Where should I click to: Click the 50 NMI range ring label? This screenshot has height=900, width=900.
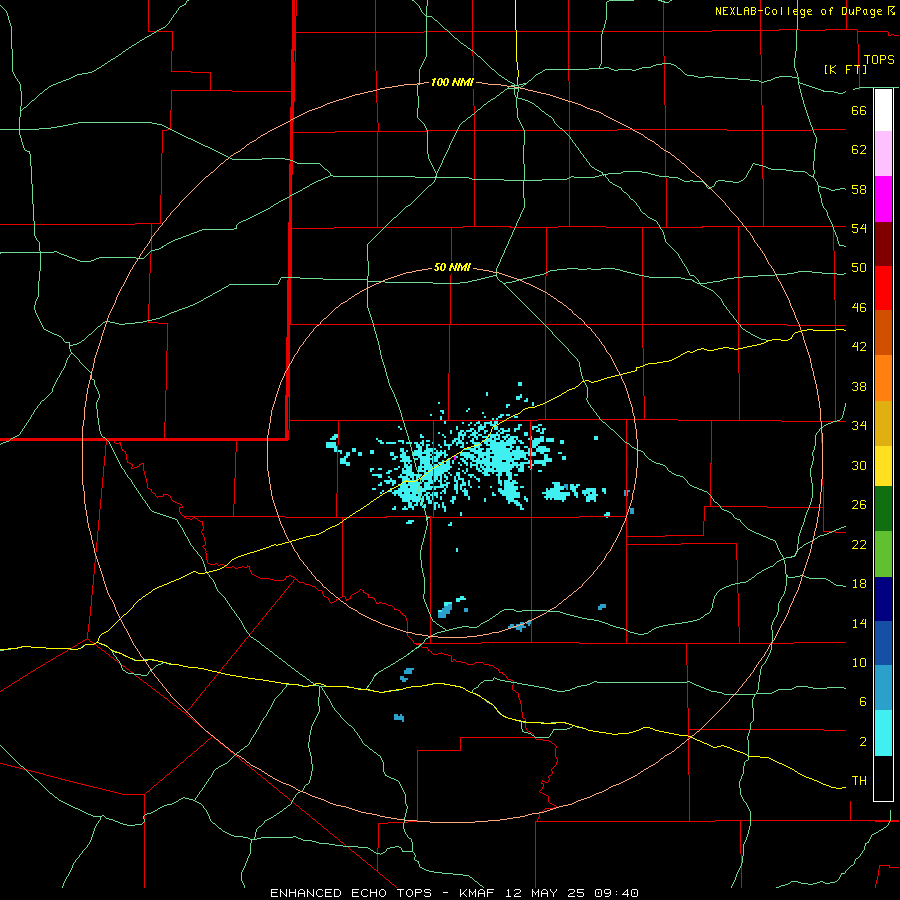pyautogui.click(x=452, y=267)
